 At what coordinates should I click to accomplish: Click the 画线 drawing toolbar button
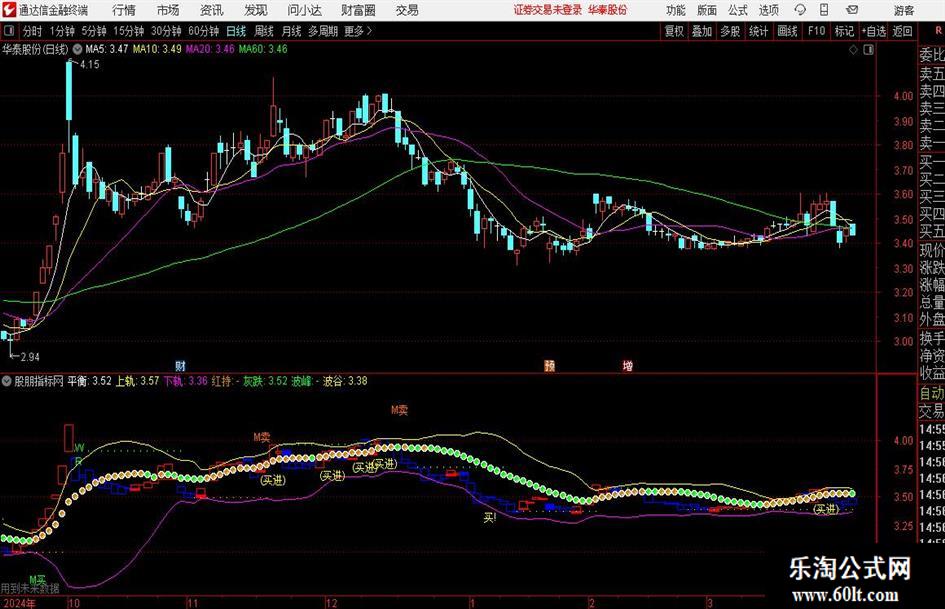point(788,31)
